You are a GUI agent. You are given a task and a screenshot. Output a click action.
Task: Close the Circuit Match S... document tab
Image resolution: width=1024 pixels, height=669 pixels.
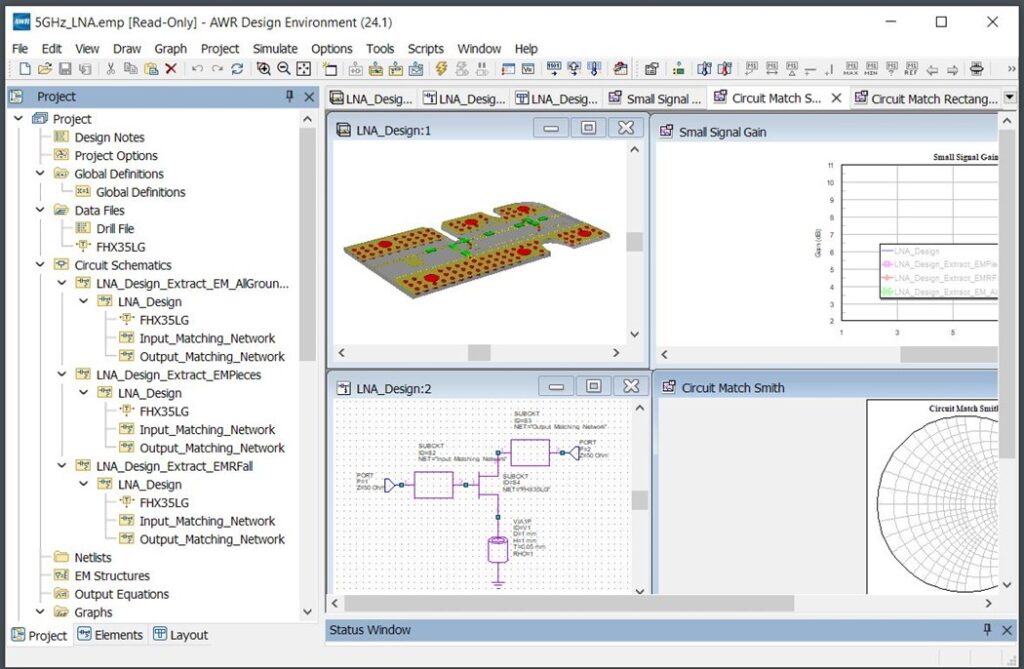(x=836, y=98)
